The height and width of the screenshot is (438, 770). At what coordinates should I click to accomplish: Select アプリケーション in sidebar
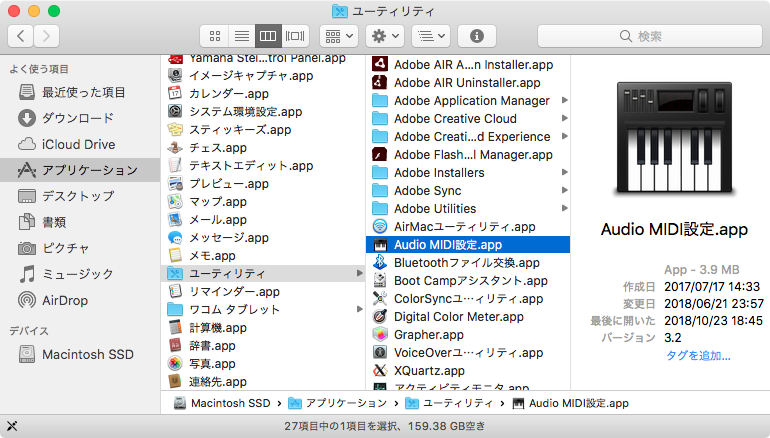coord(80,170)
